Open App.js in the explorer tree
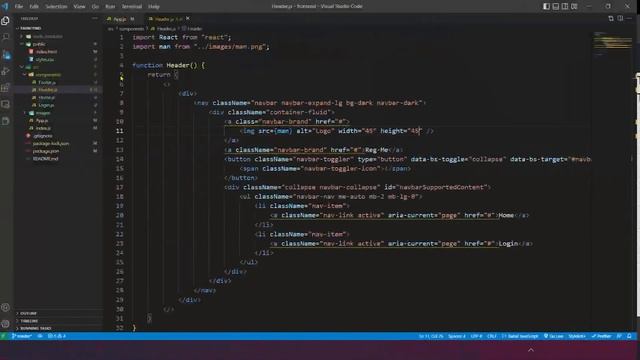The height and width of the screenshot is (360, 640). (x=42, y=121)
